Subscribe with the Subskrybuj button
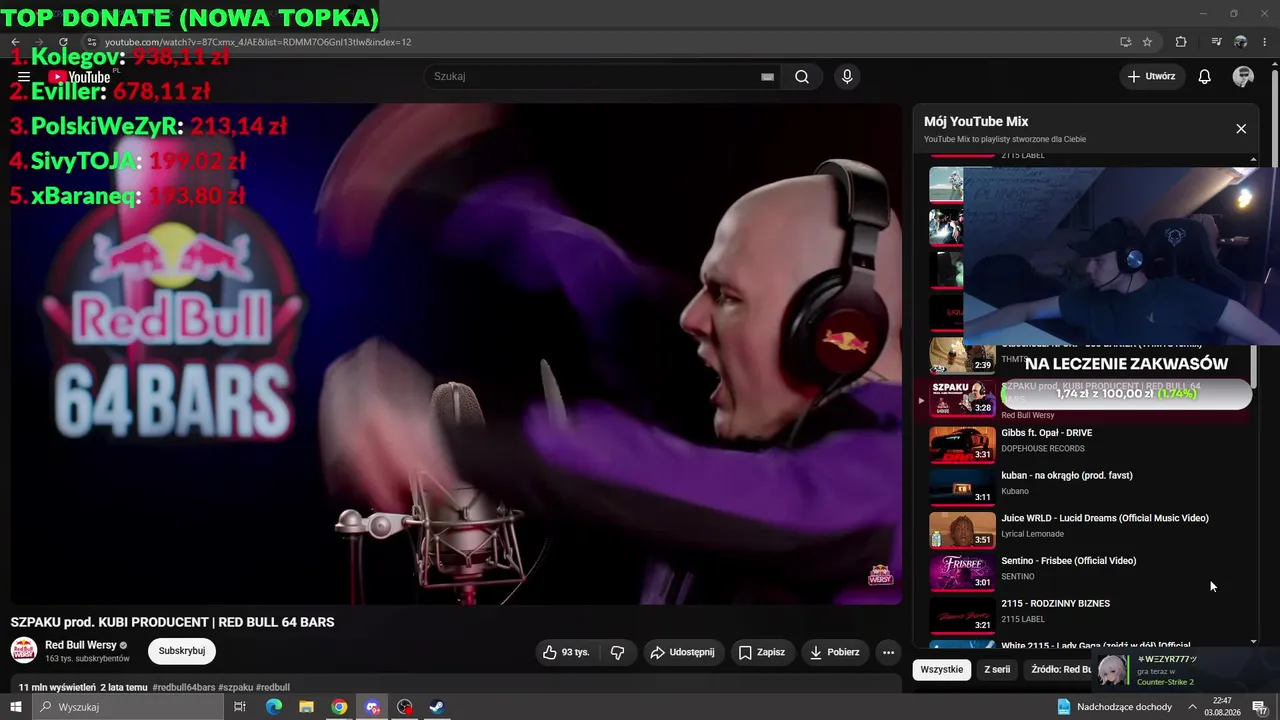This screenshot has height=720, width=1280. coord(182,651)
